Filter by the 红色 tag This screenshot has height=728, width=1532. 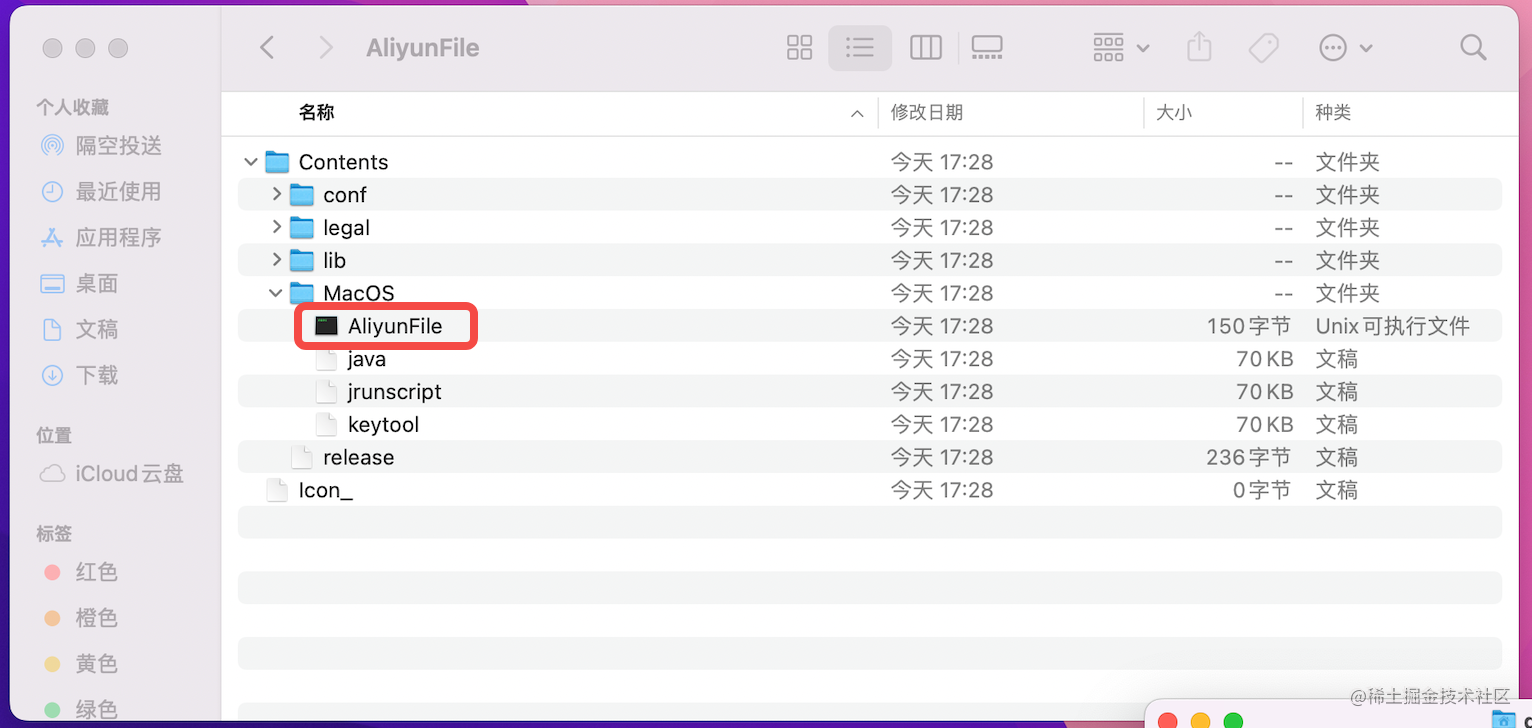coord(82,572)
